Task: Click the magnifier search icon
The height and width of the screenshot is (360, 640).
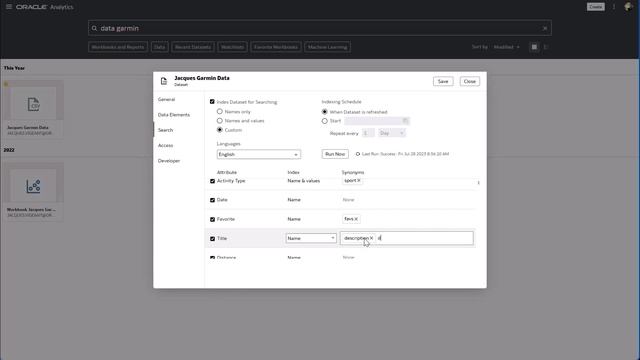Action: [x=94, y=28]
